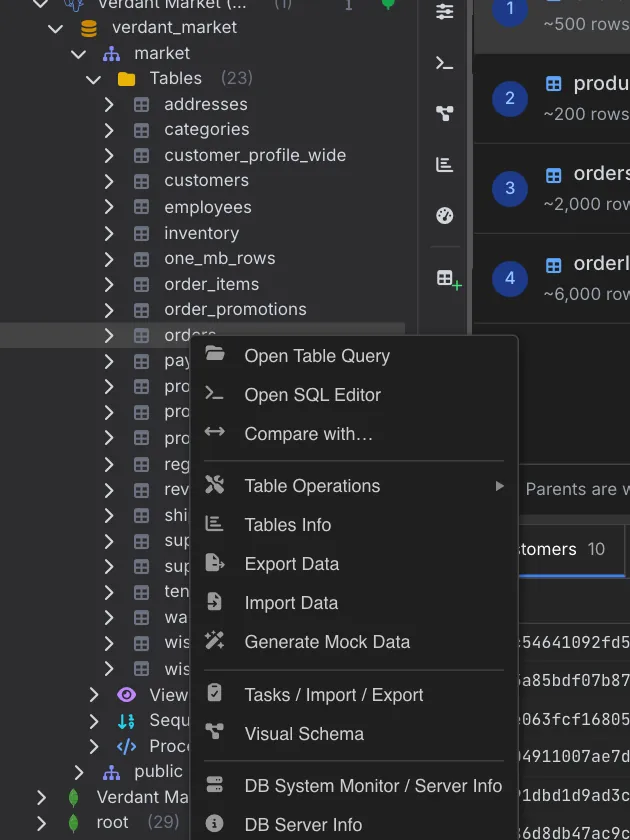
Task: Click step 4 circle beside orderl table
Action: (509, 278)
